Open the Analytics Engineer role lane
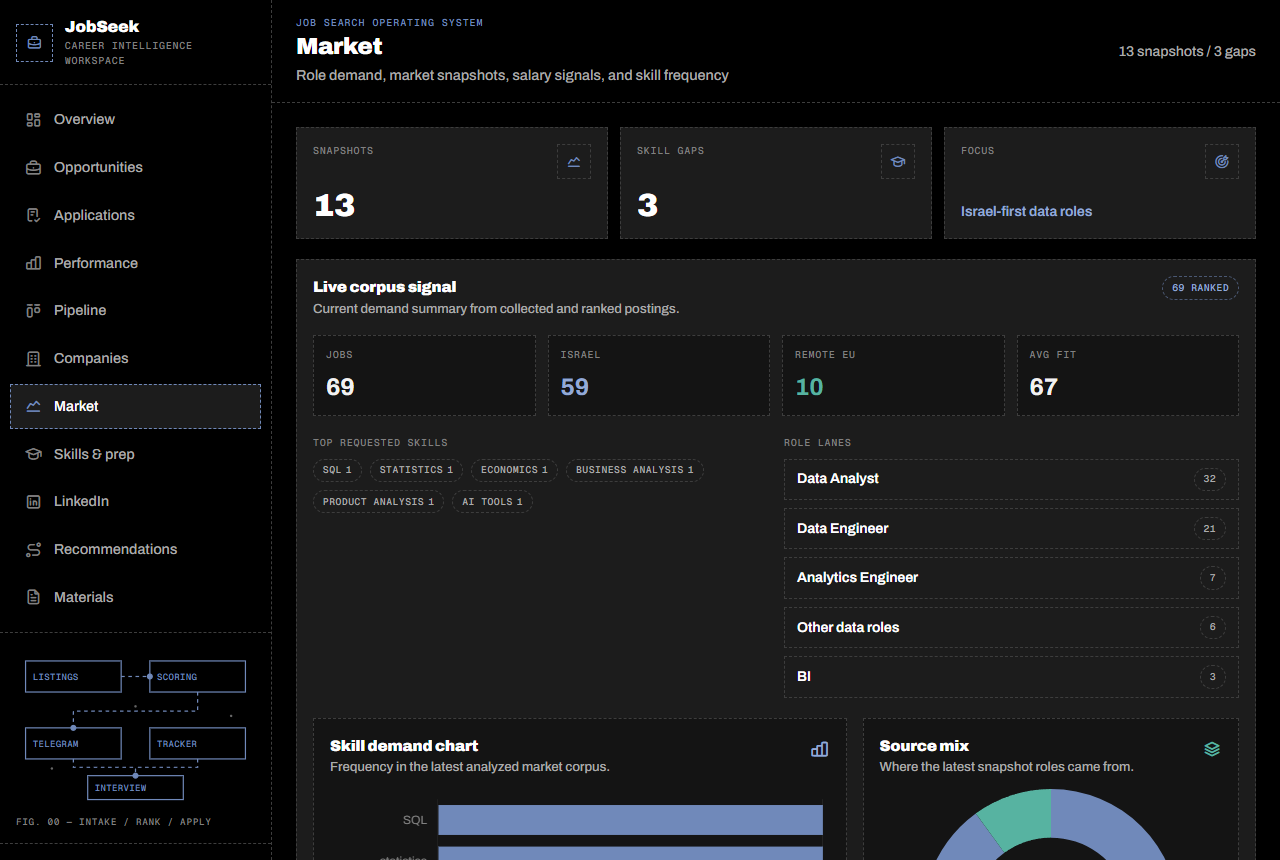The width and height of the screenshot is (1280, 860). 1011,578
